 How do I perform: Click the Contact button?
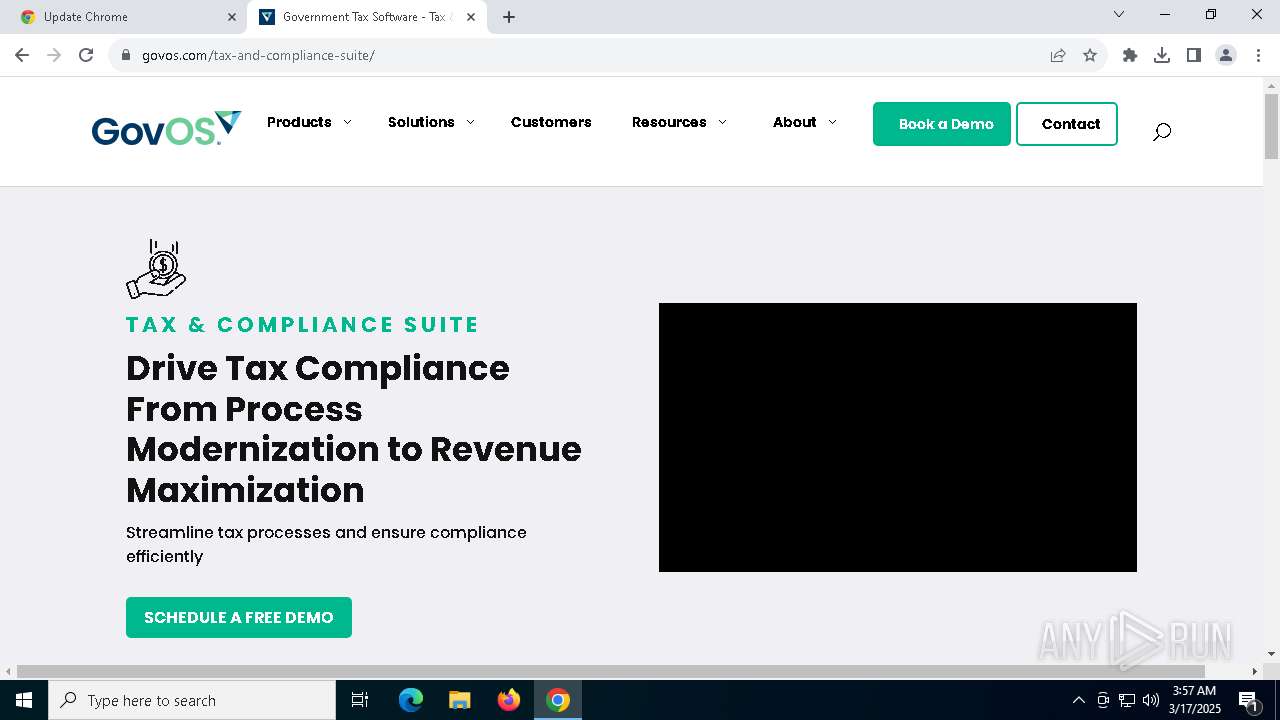(x=1067, y=124)
